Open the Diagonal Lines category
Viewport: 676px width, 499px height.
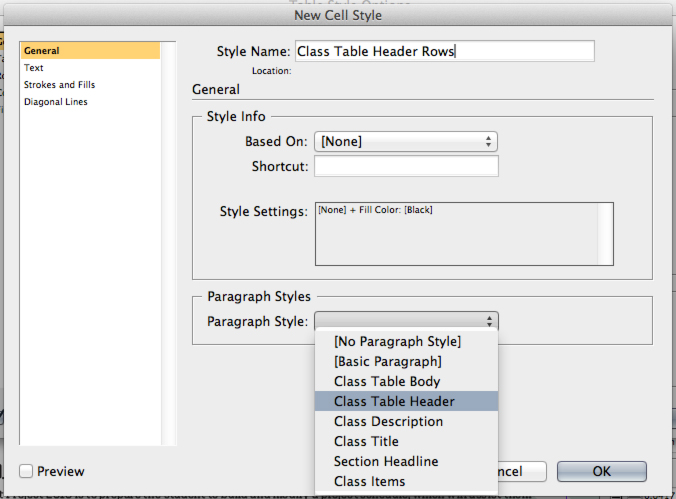pyautogui.click(x=56, y=102)
